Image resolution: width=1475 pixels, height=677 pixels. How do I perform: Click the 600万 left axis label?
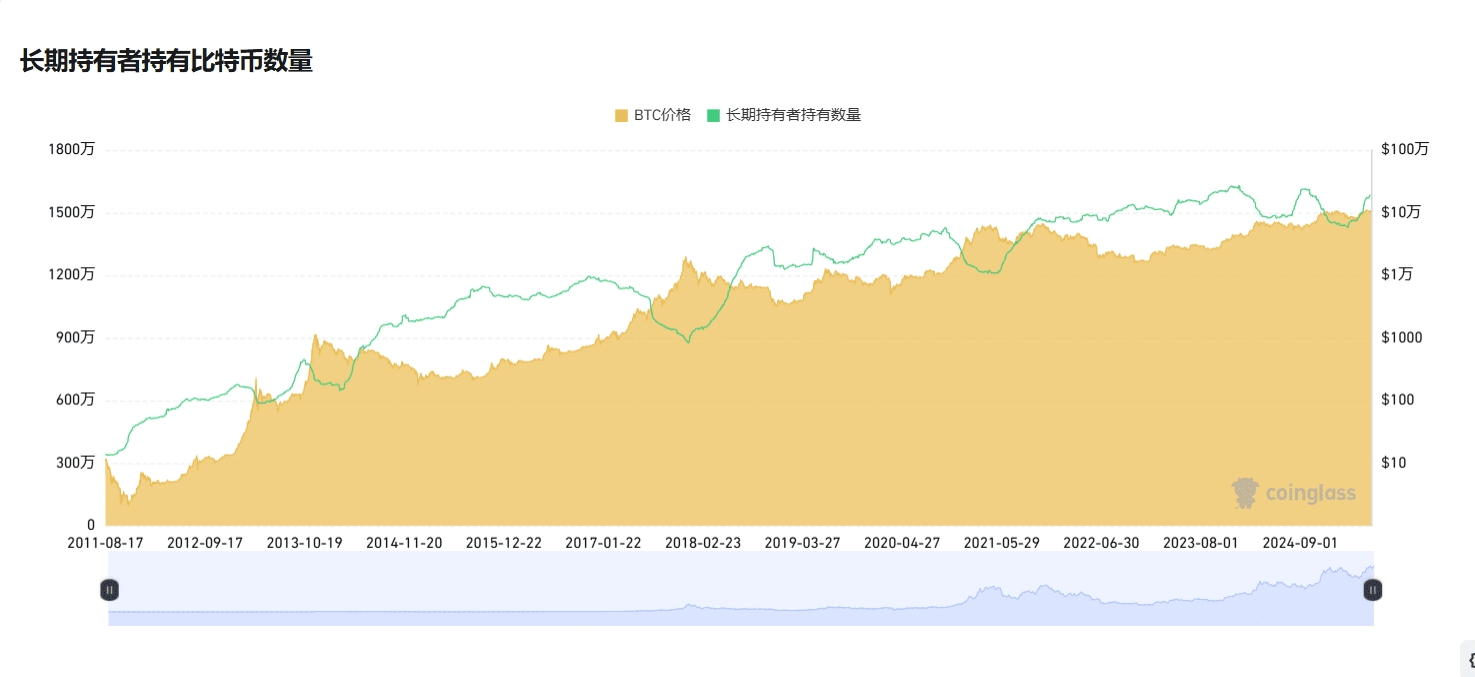point(76,400)
